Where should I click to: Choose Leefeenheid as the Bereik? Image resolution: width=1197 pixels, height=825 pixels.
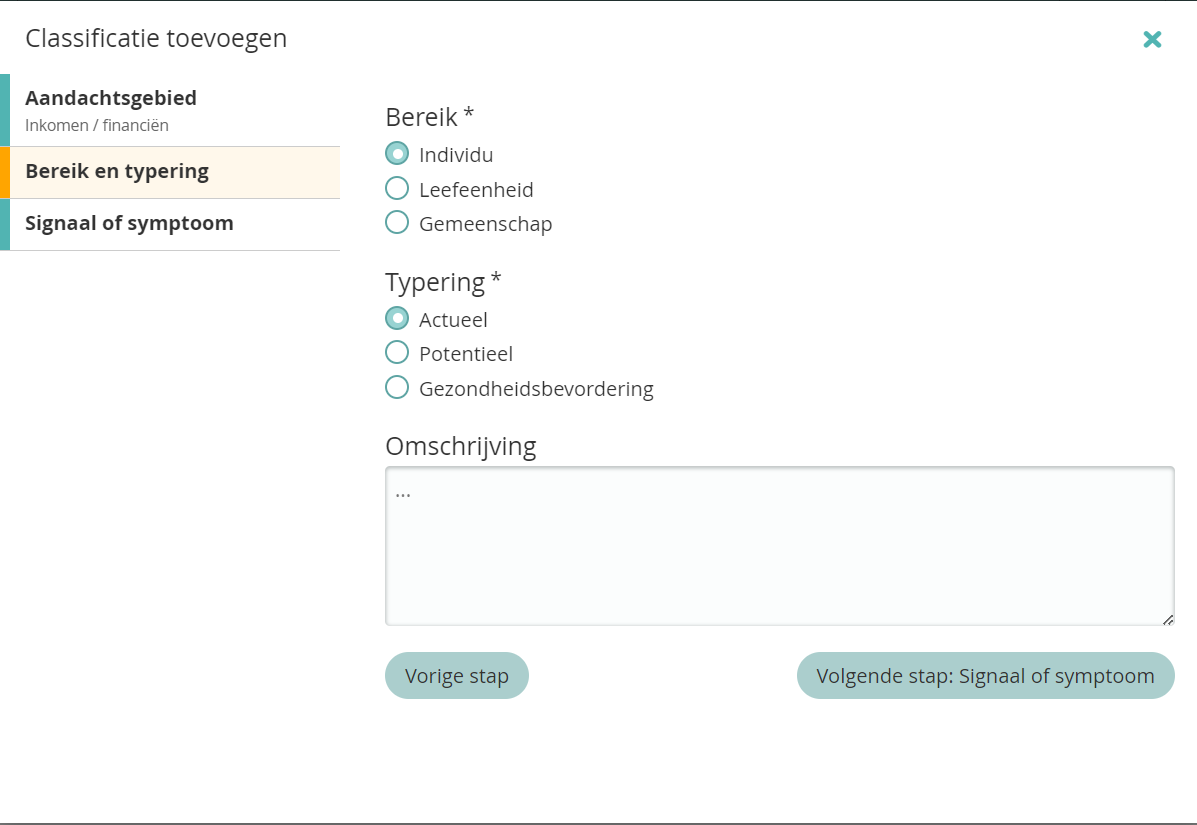click(397, 189)
